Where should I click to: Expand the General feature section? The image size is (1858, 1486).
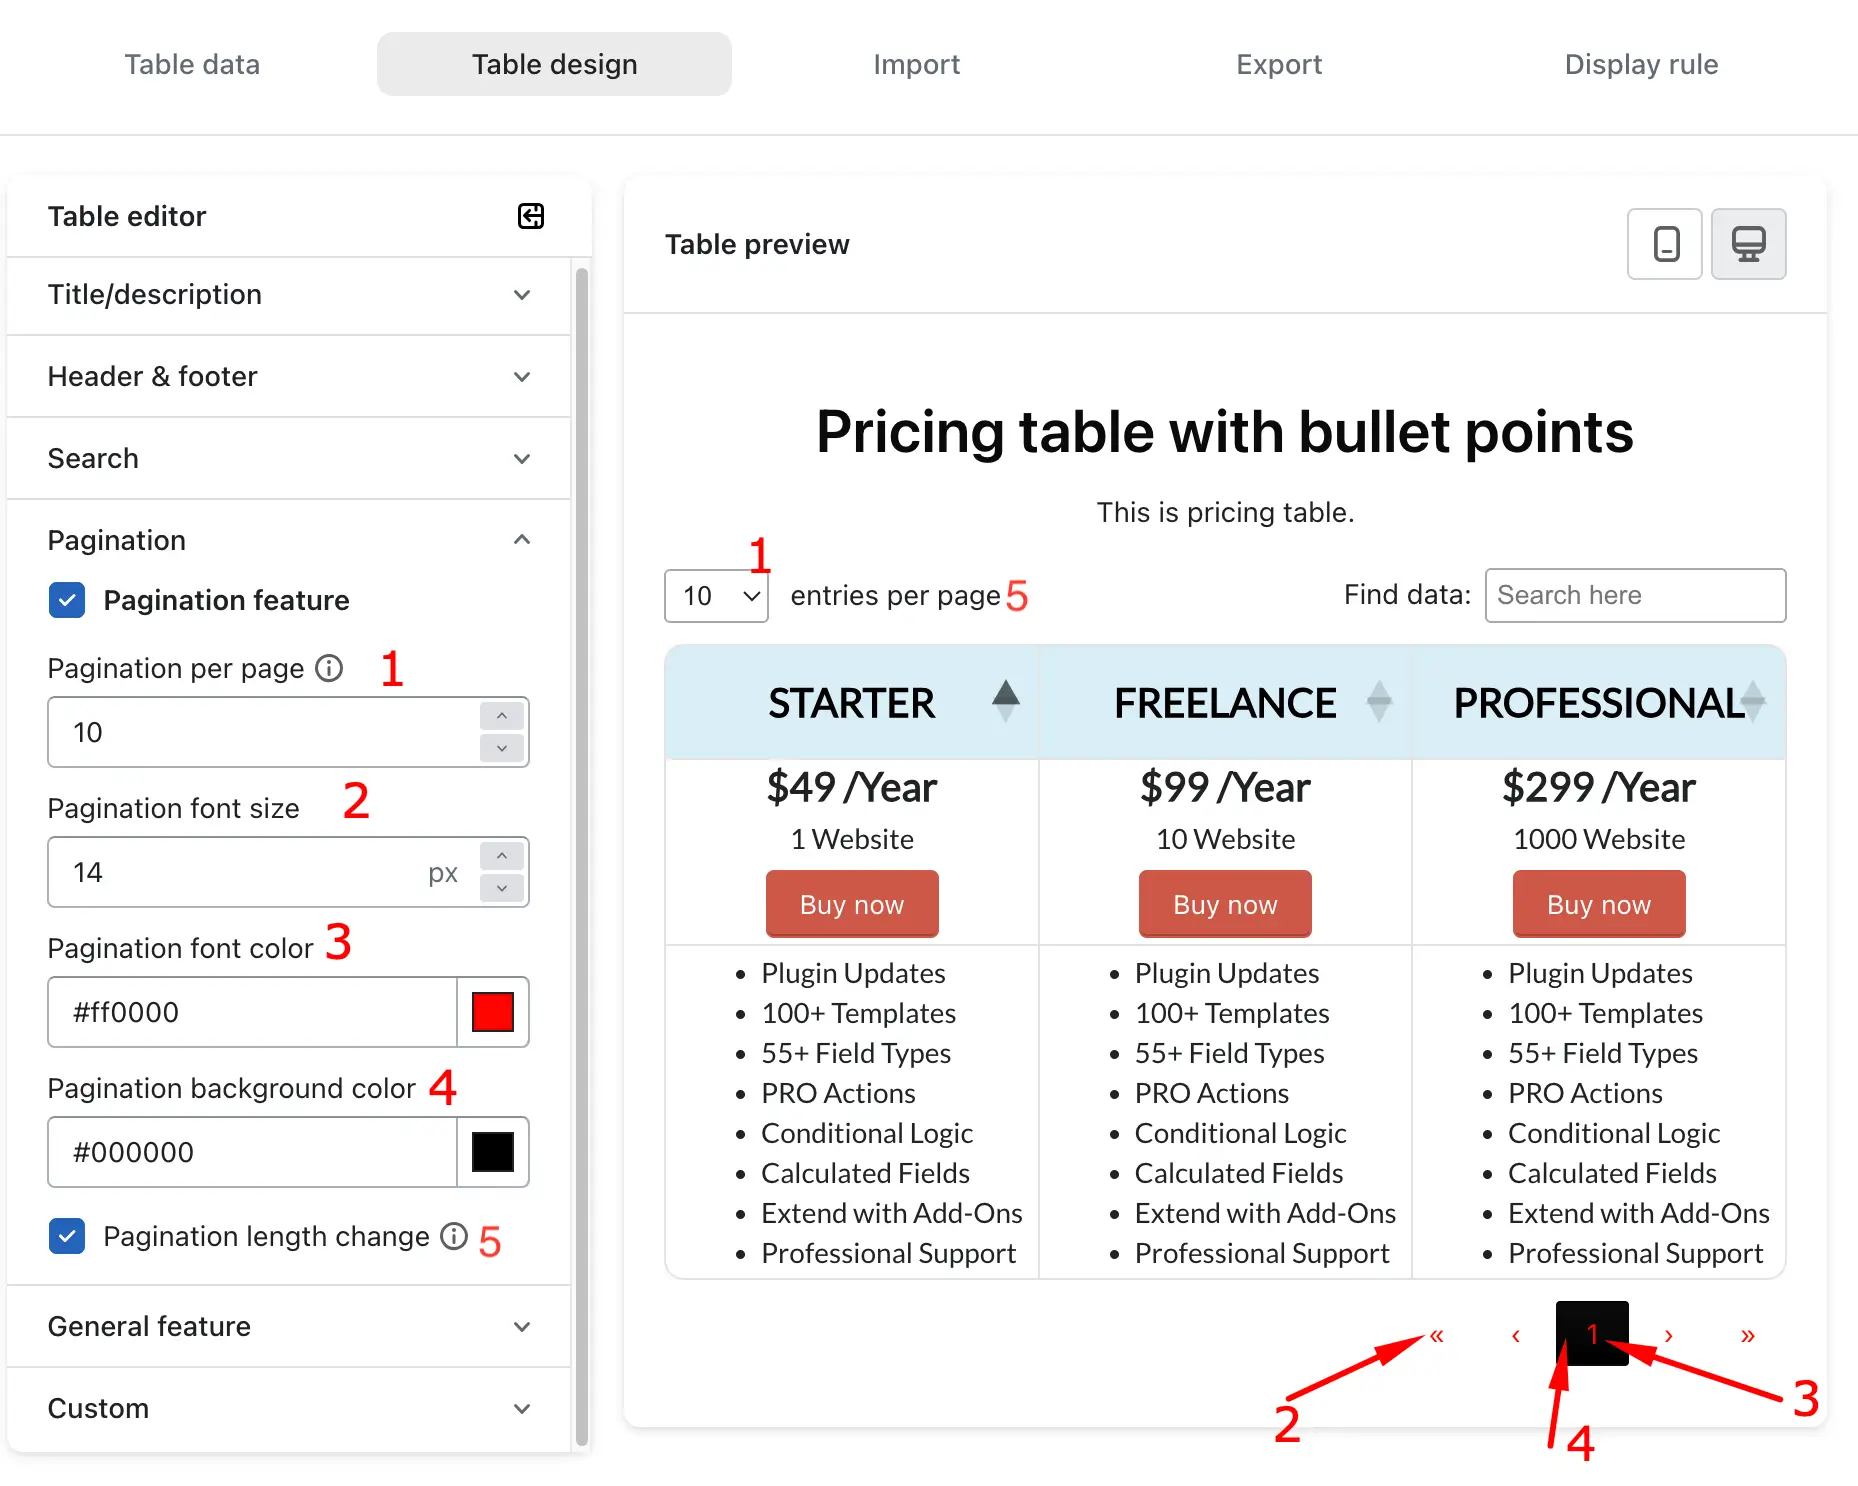coord(289,1326)
